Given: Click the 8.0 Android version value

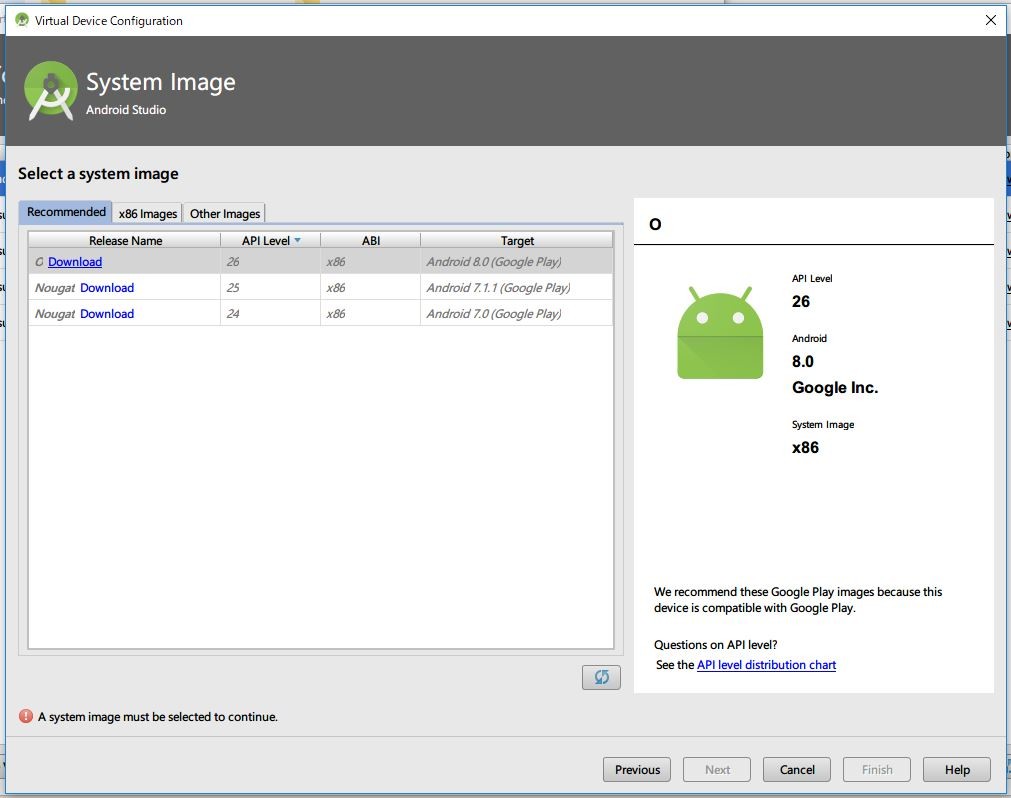Looking at the screenshot, I should (803, 362).
